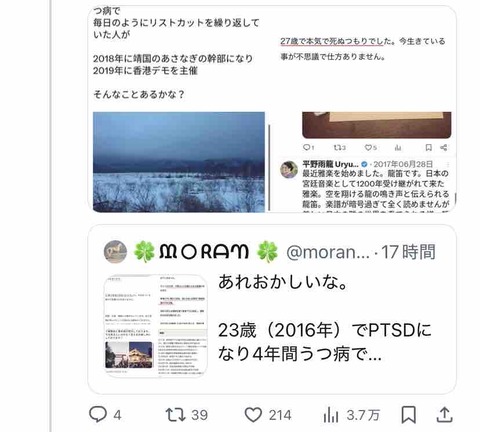View analytics via the bar chart icon

click(x=330, y=415)
